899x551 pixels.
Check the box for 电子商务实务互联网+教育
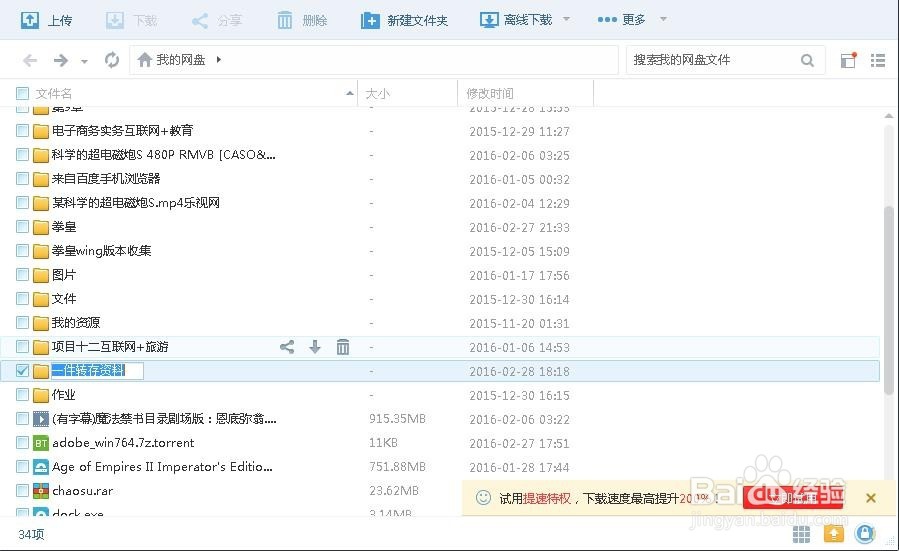(x=22, y=131)
